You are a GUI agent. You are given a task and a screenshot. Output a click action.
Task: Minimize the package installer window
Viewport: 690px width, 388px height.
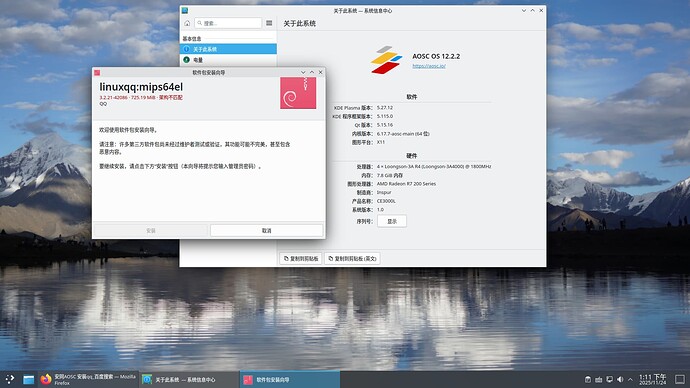coord(303,72)
